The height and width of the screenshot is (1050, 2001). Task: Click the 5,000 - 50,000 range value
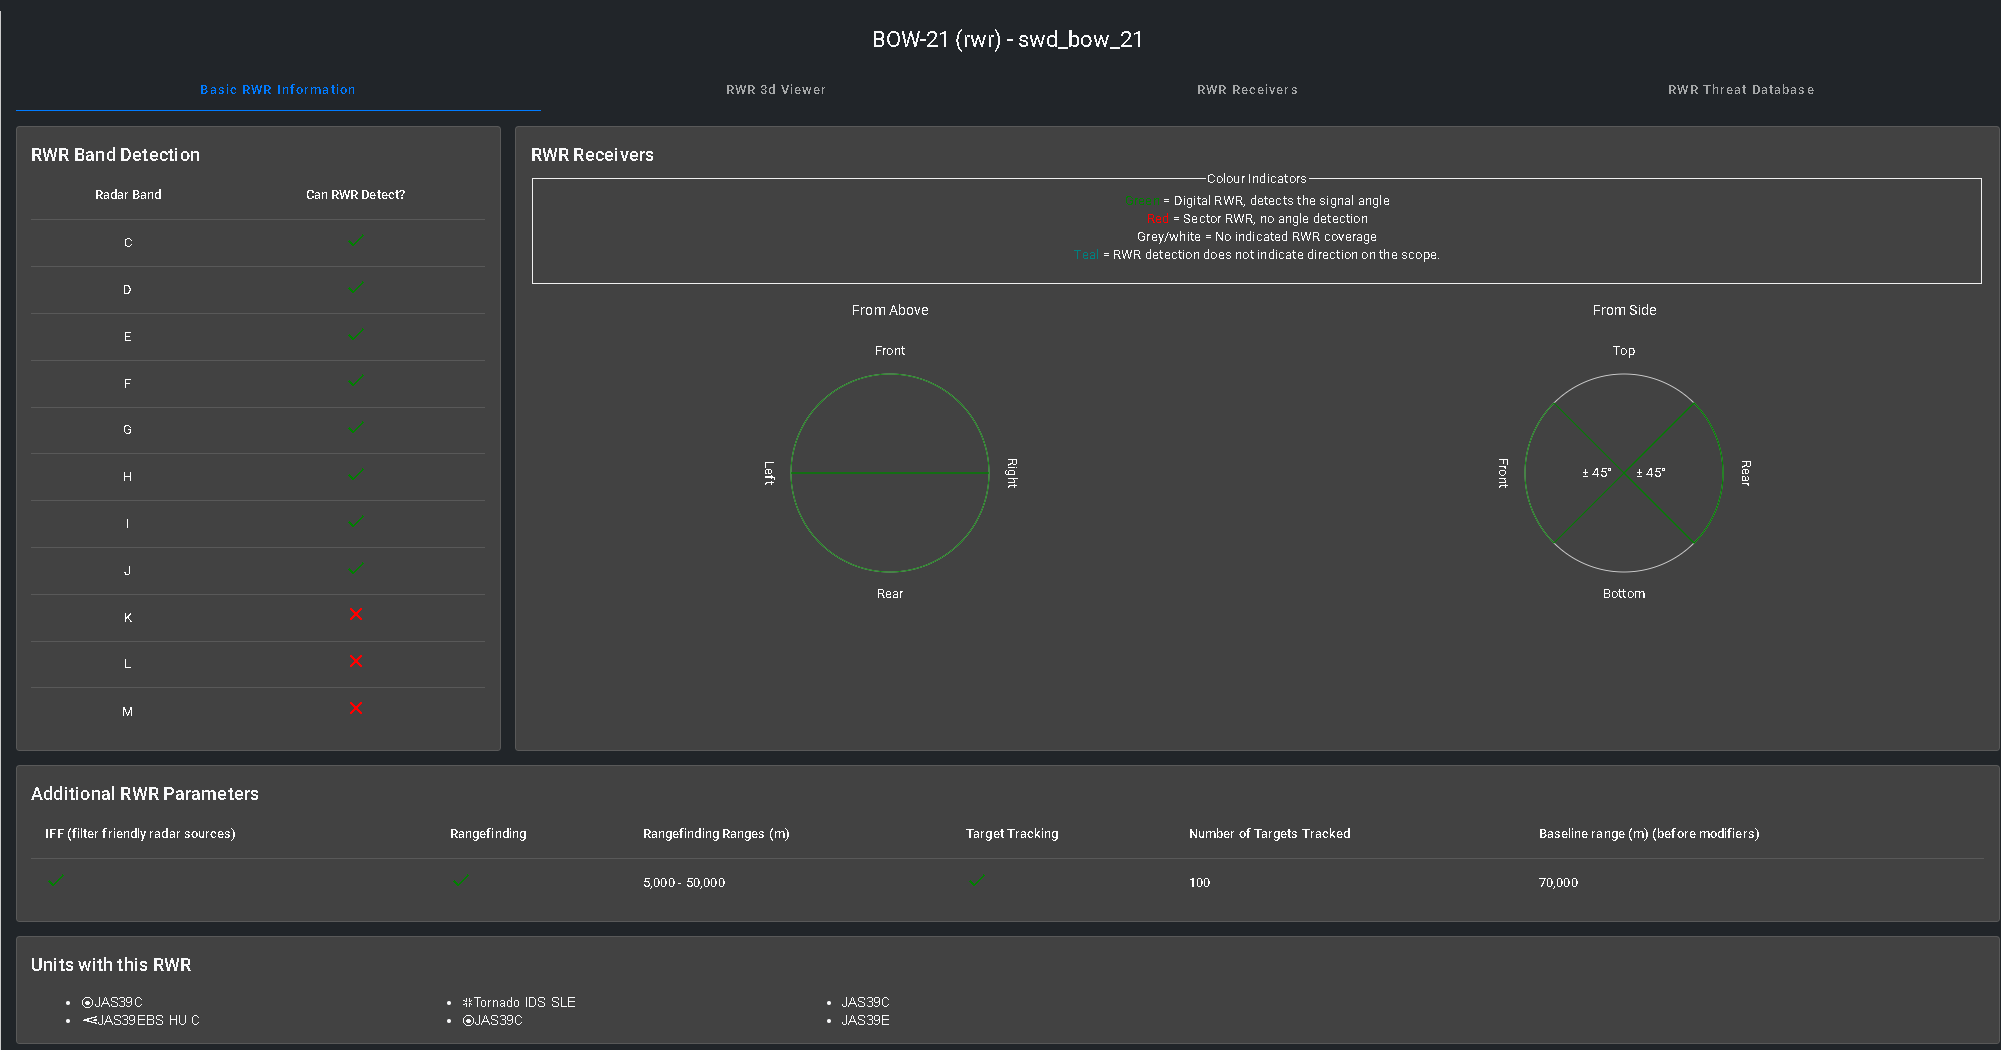[684, 883]
